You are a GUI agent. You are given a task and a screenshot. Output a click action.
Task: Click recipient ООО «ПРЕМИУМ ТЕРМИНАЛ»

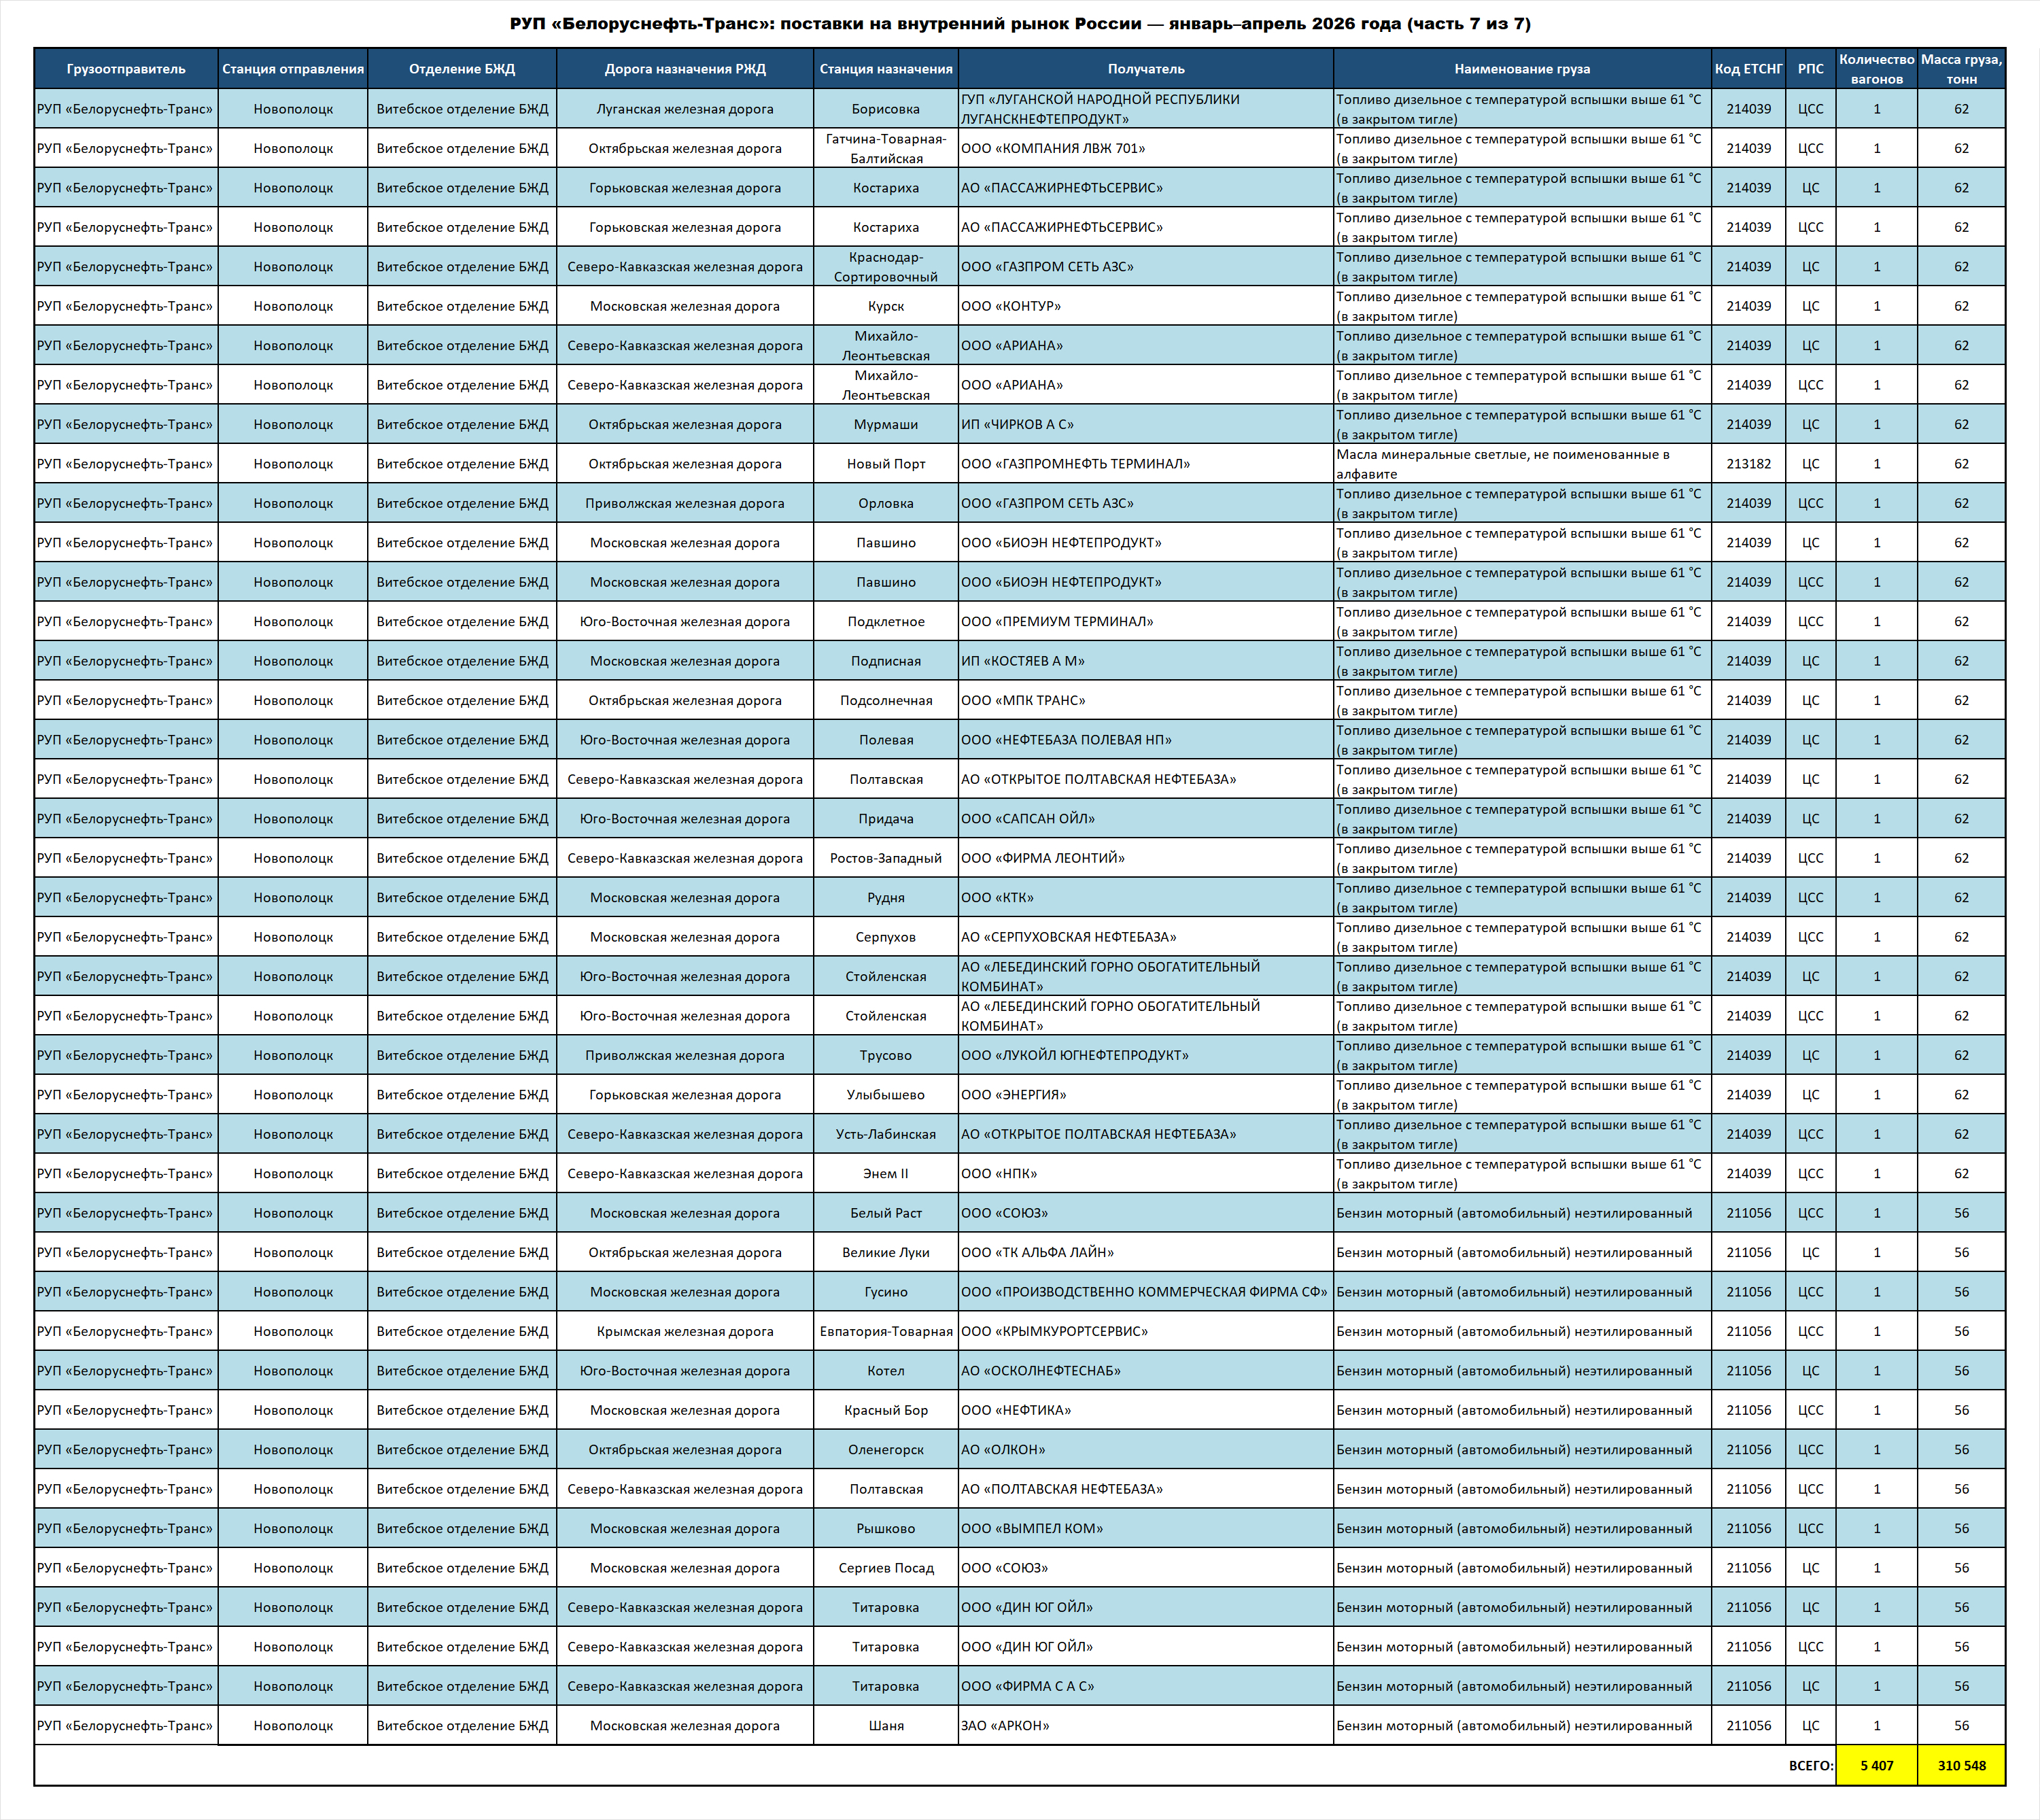click(x=1146, y=621)
